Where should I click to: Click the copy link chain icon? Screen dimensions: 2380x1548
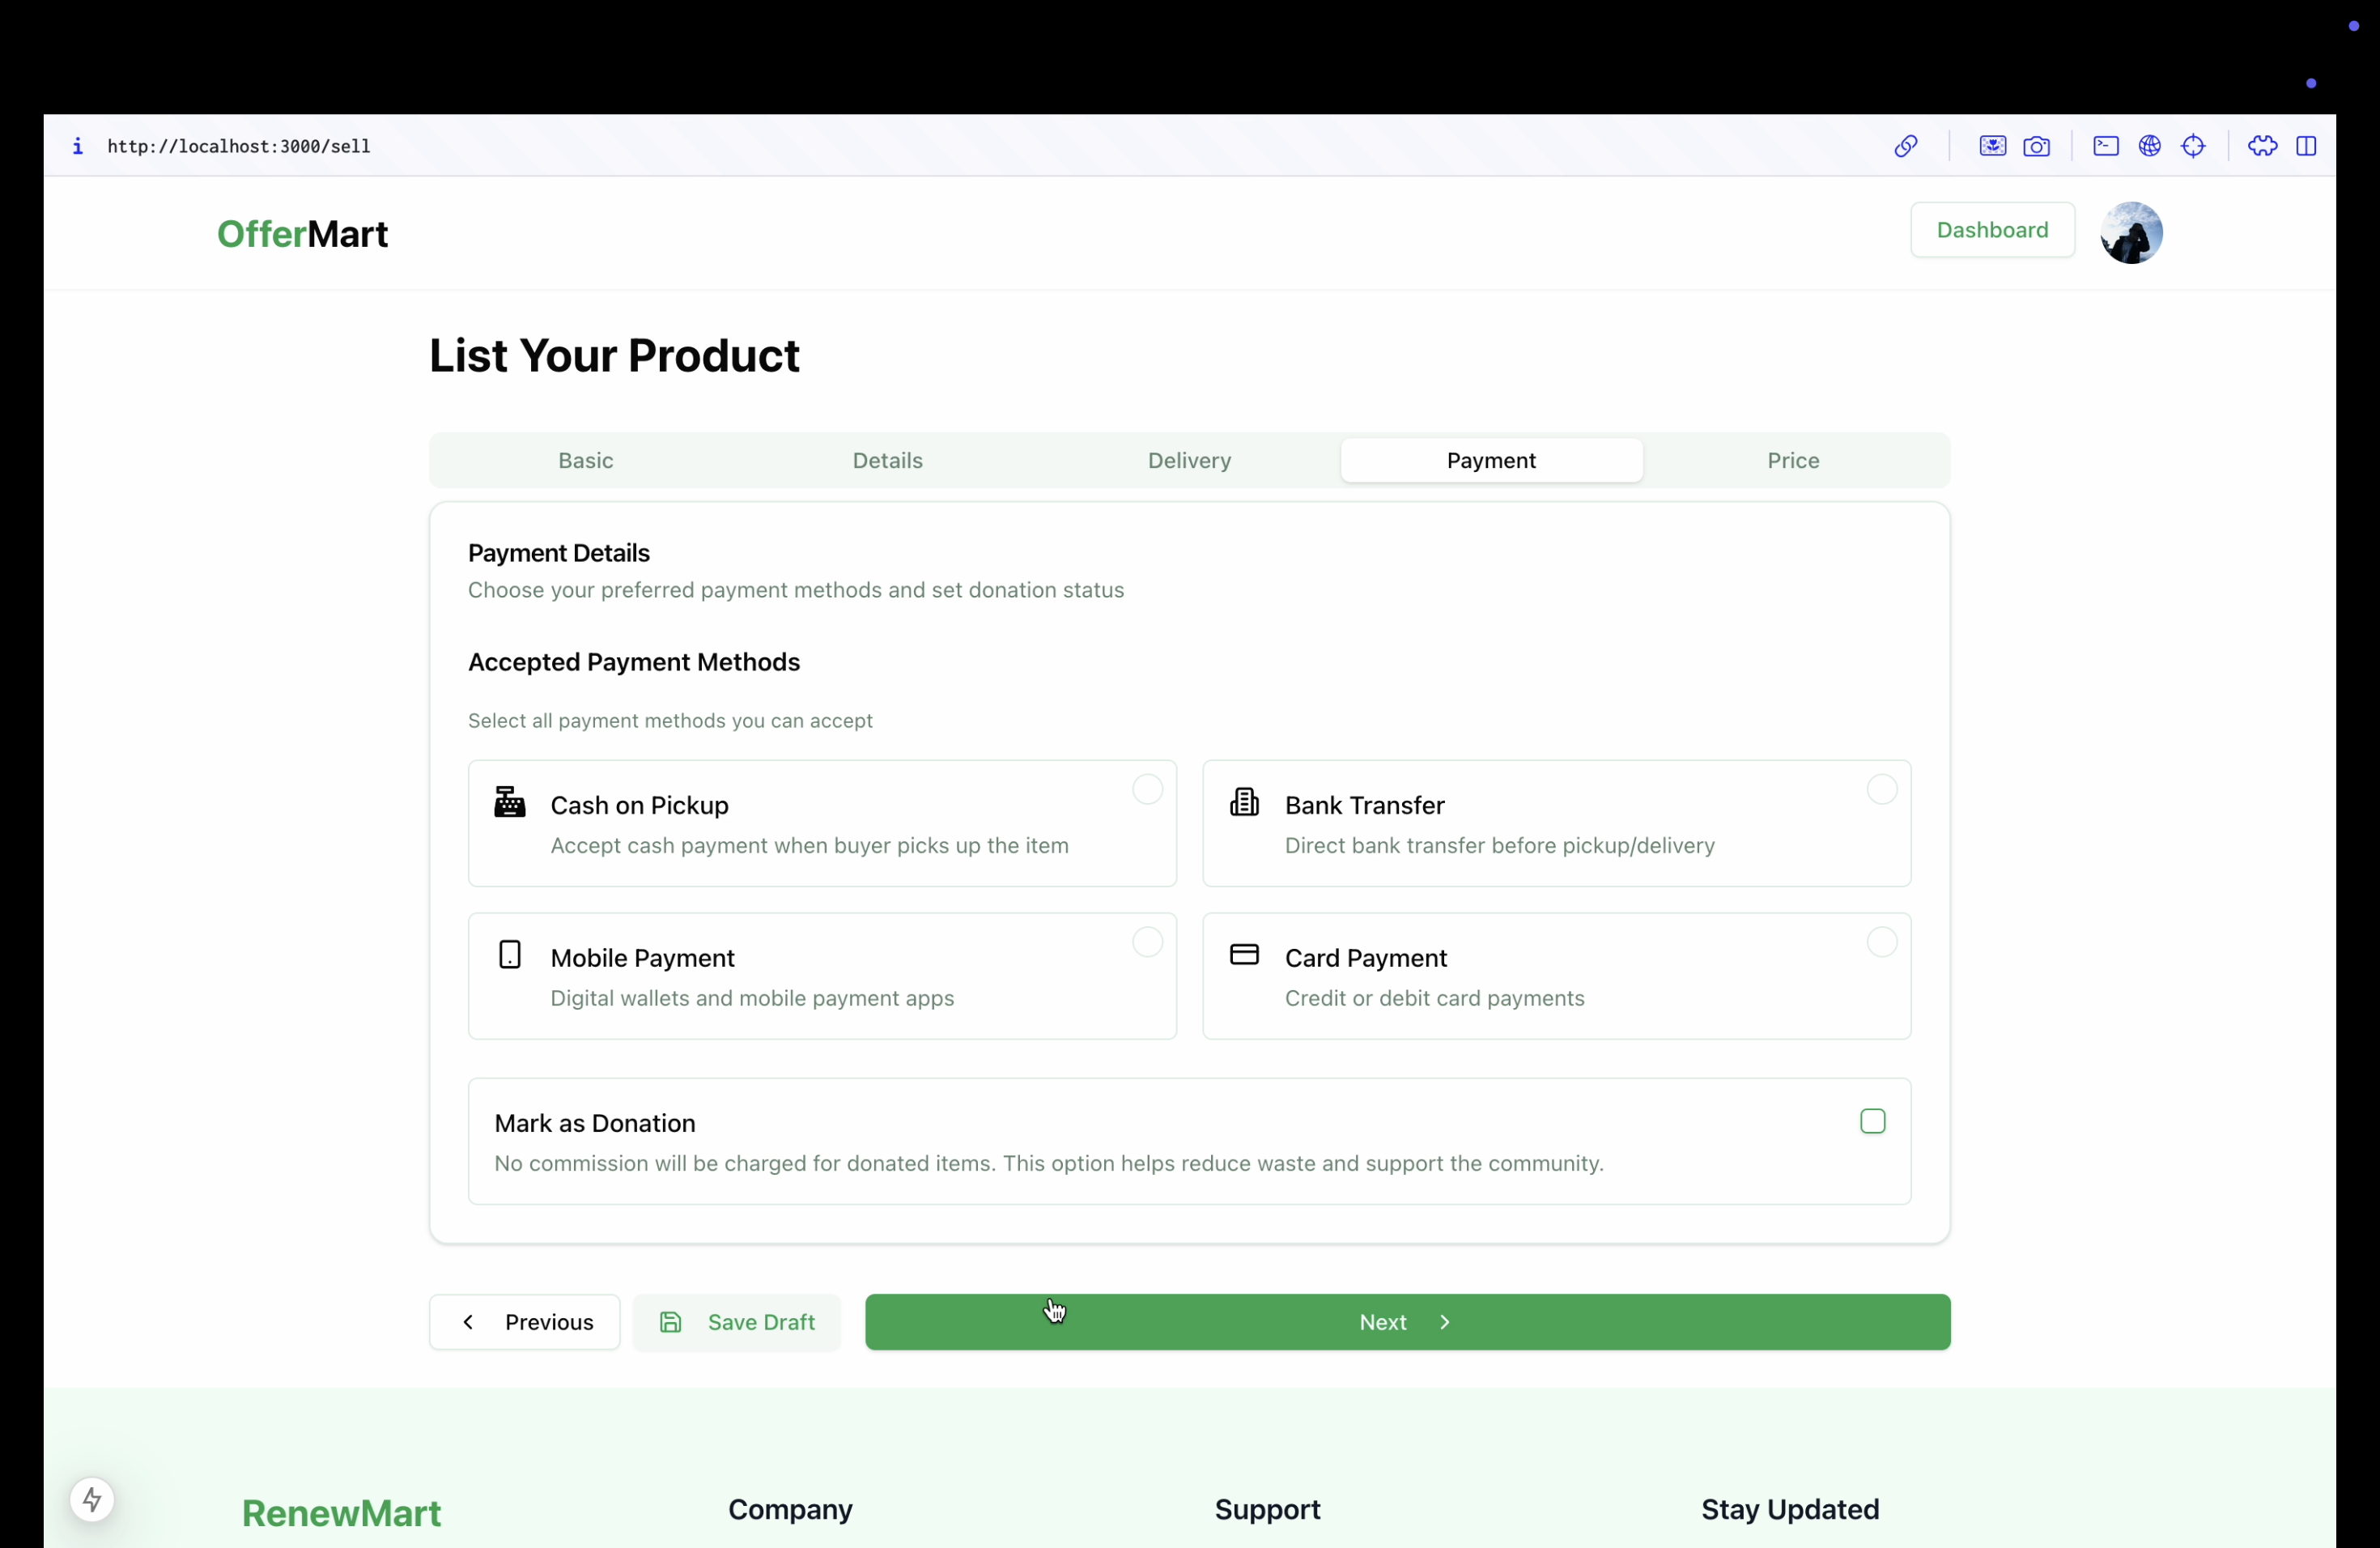click(x=1905, y=146)
